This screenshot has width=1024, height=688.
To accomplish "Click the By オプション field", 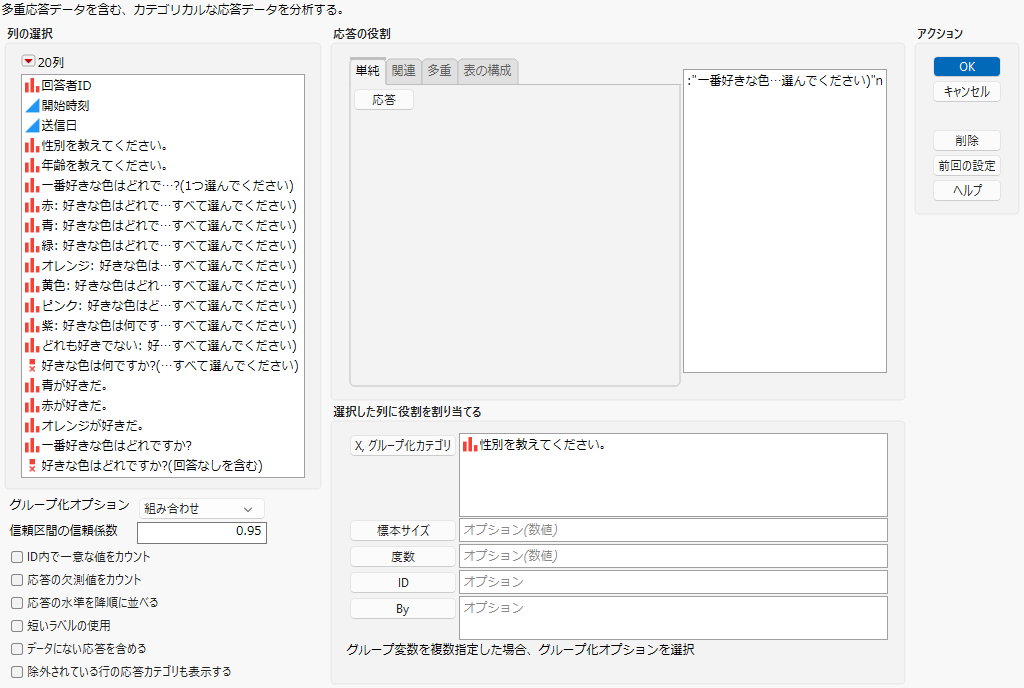I will click(673, 618).
